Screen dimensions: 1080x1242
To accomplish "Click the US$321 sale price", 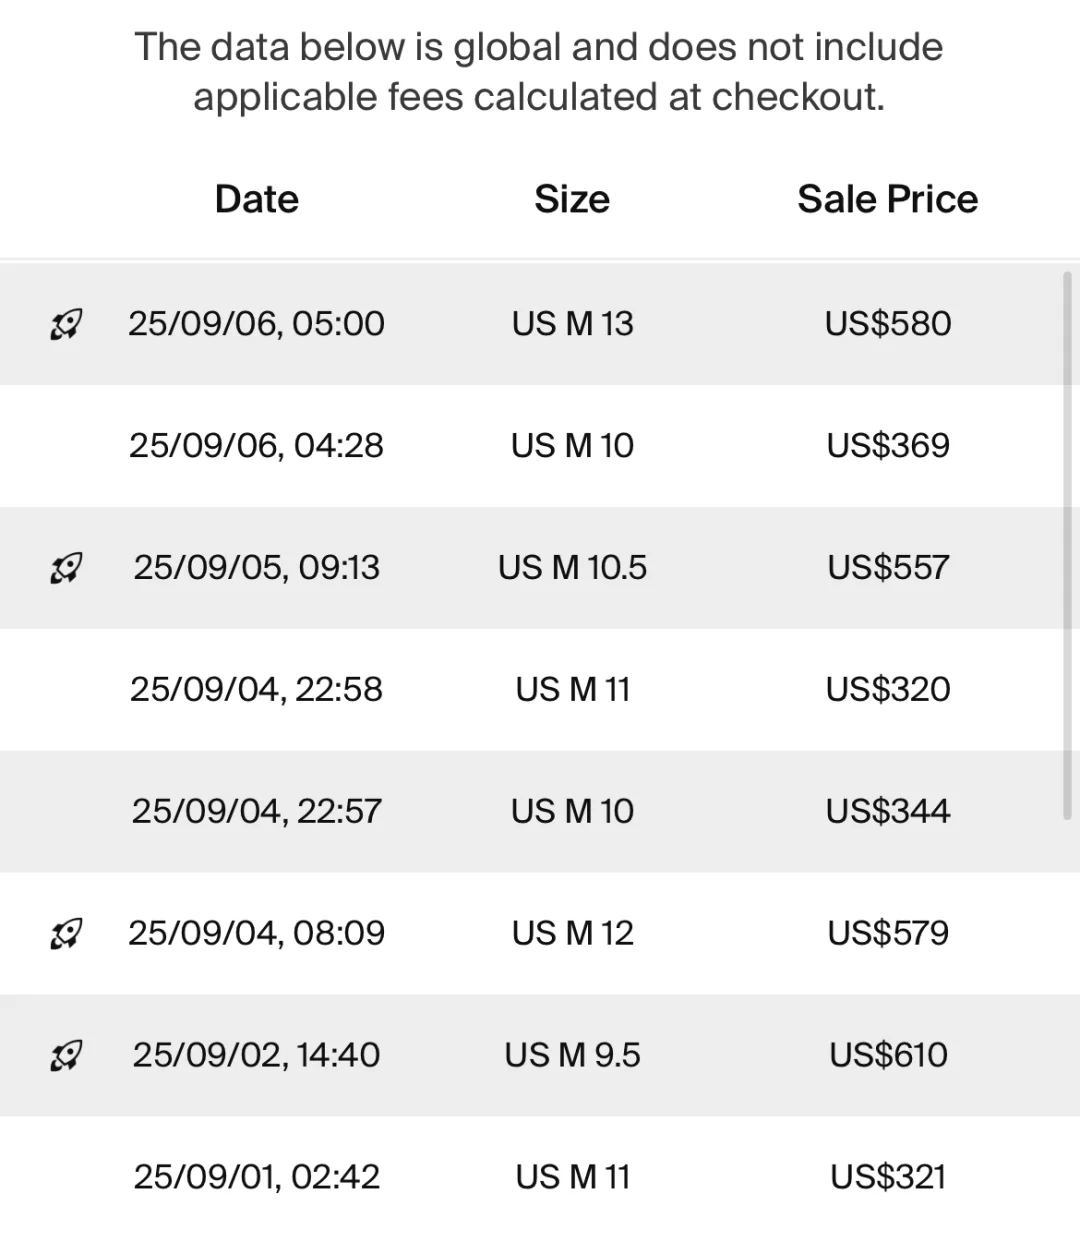I will pyautogui.click(x=887, y=1177).
